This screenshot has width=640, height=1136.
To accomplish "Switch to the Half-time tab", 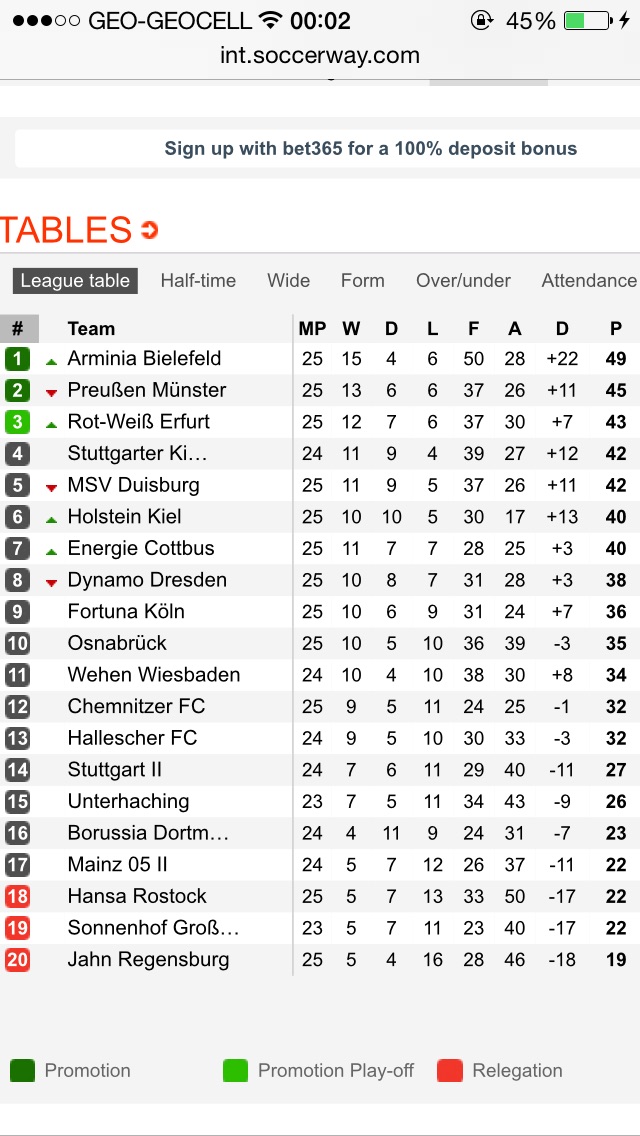I will (198, 281).
